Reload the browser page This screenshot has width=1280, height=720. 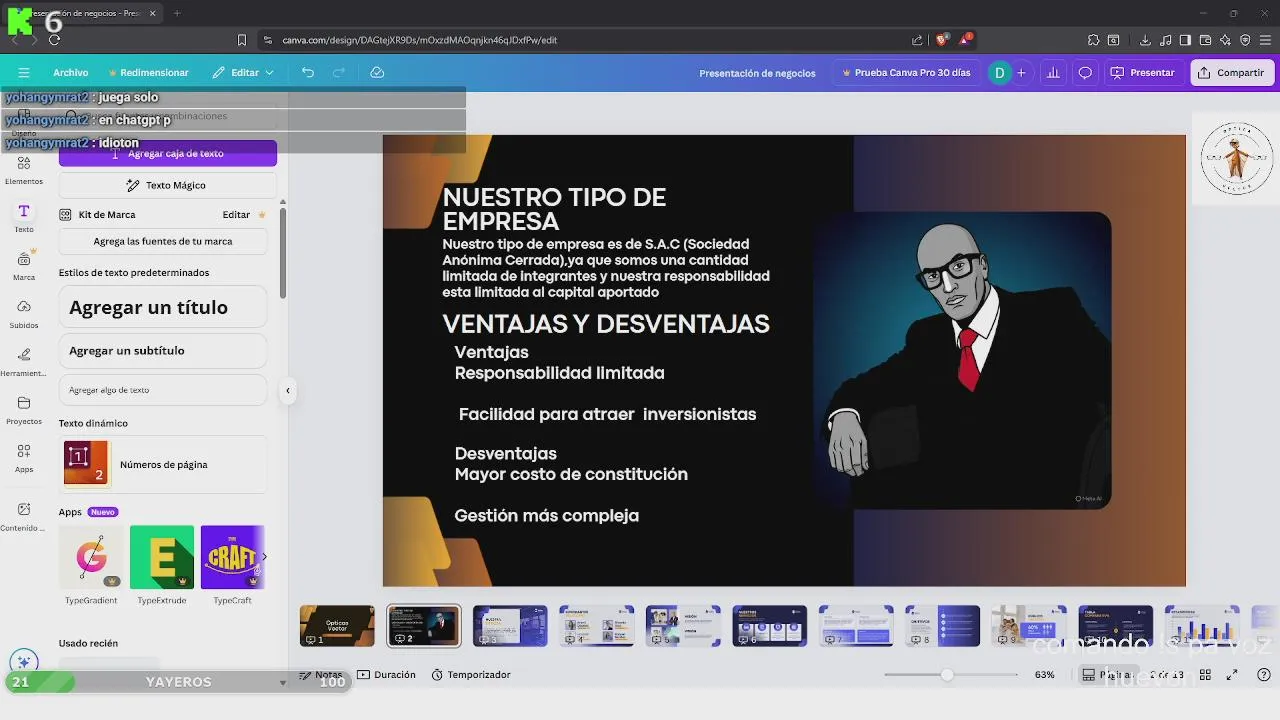(x=54, y=40)
